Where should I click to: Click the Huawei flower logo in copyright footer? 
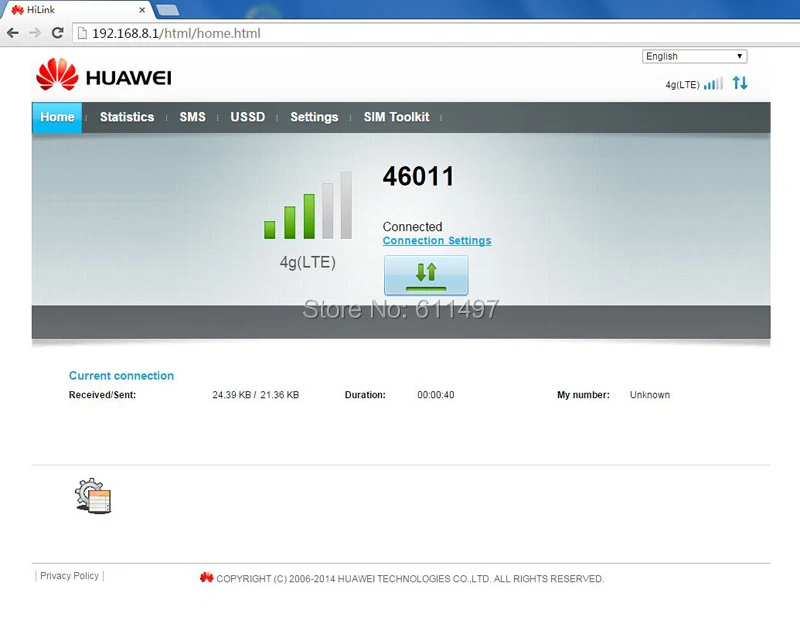pos(206,578)
